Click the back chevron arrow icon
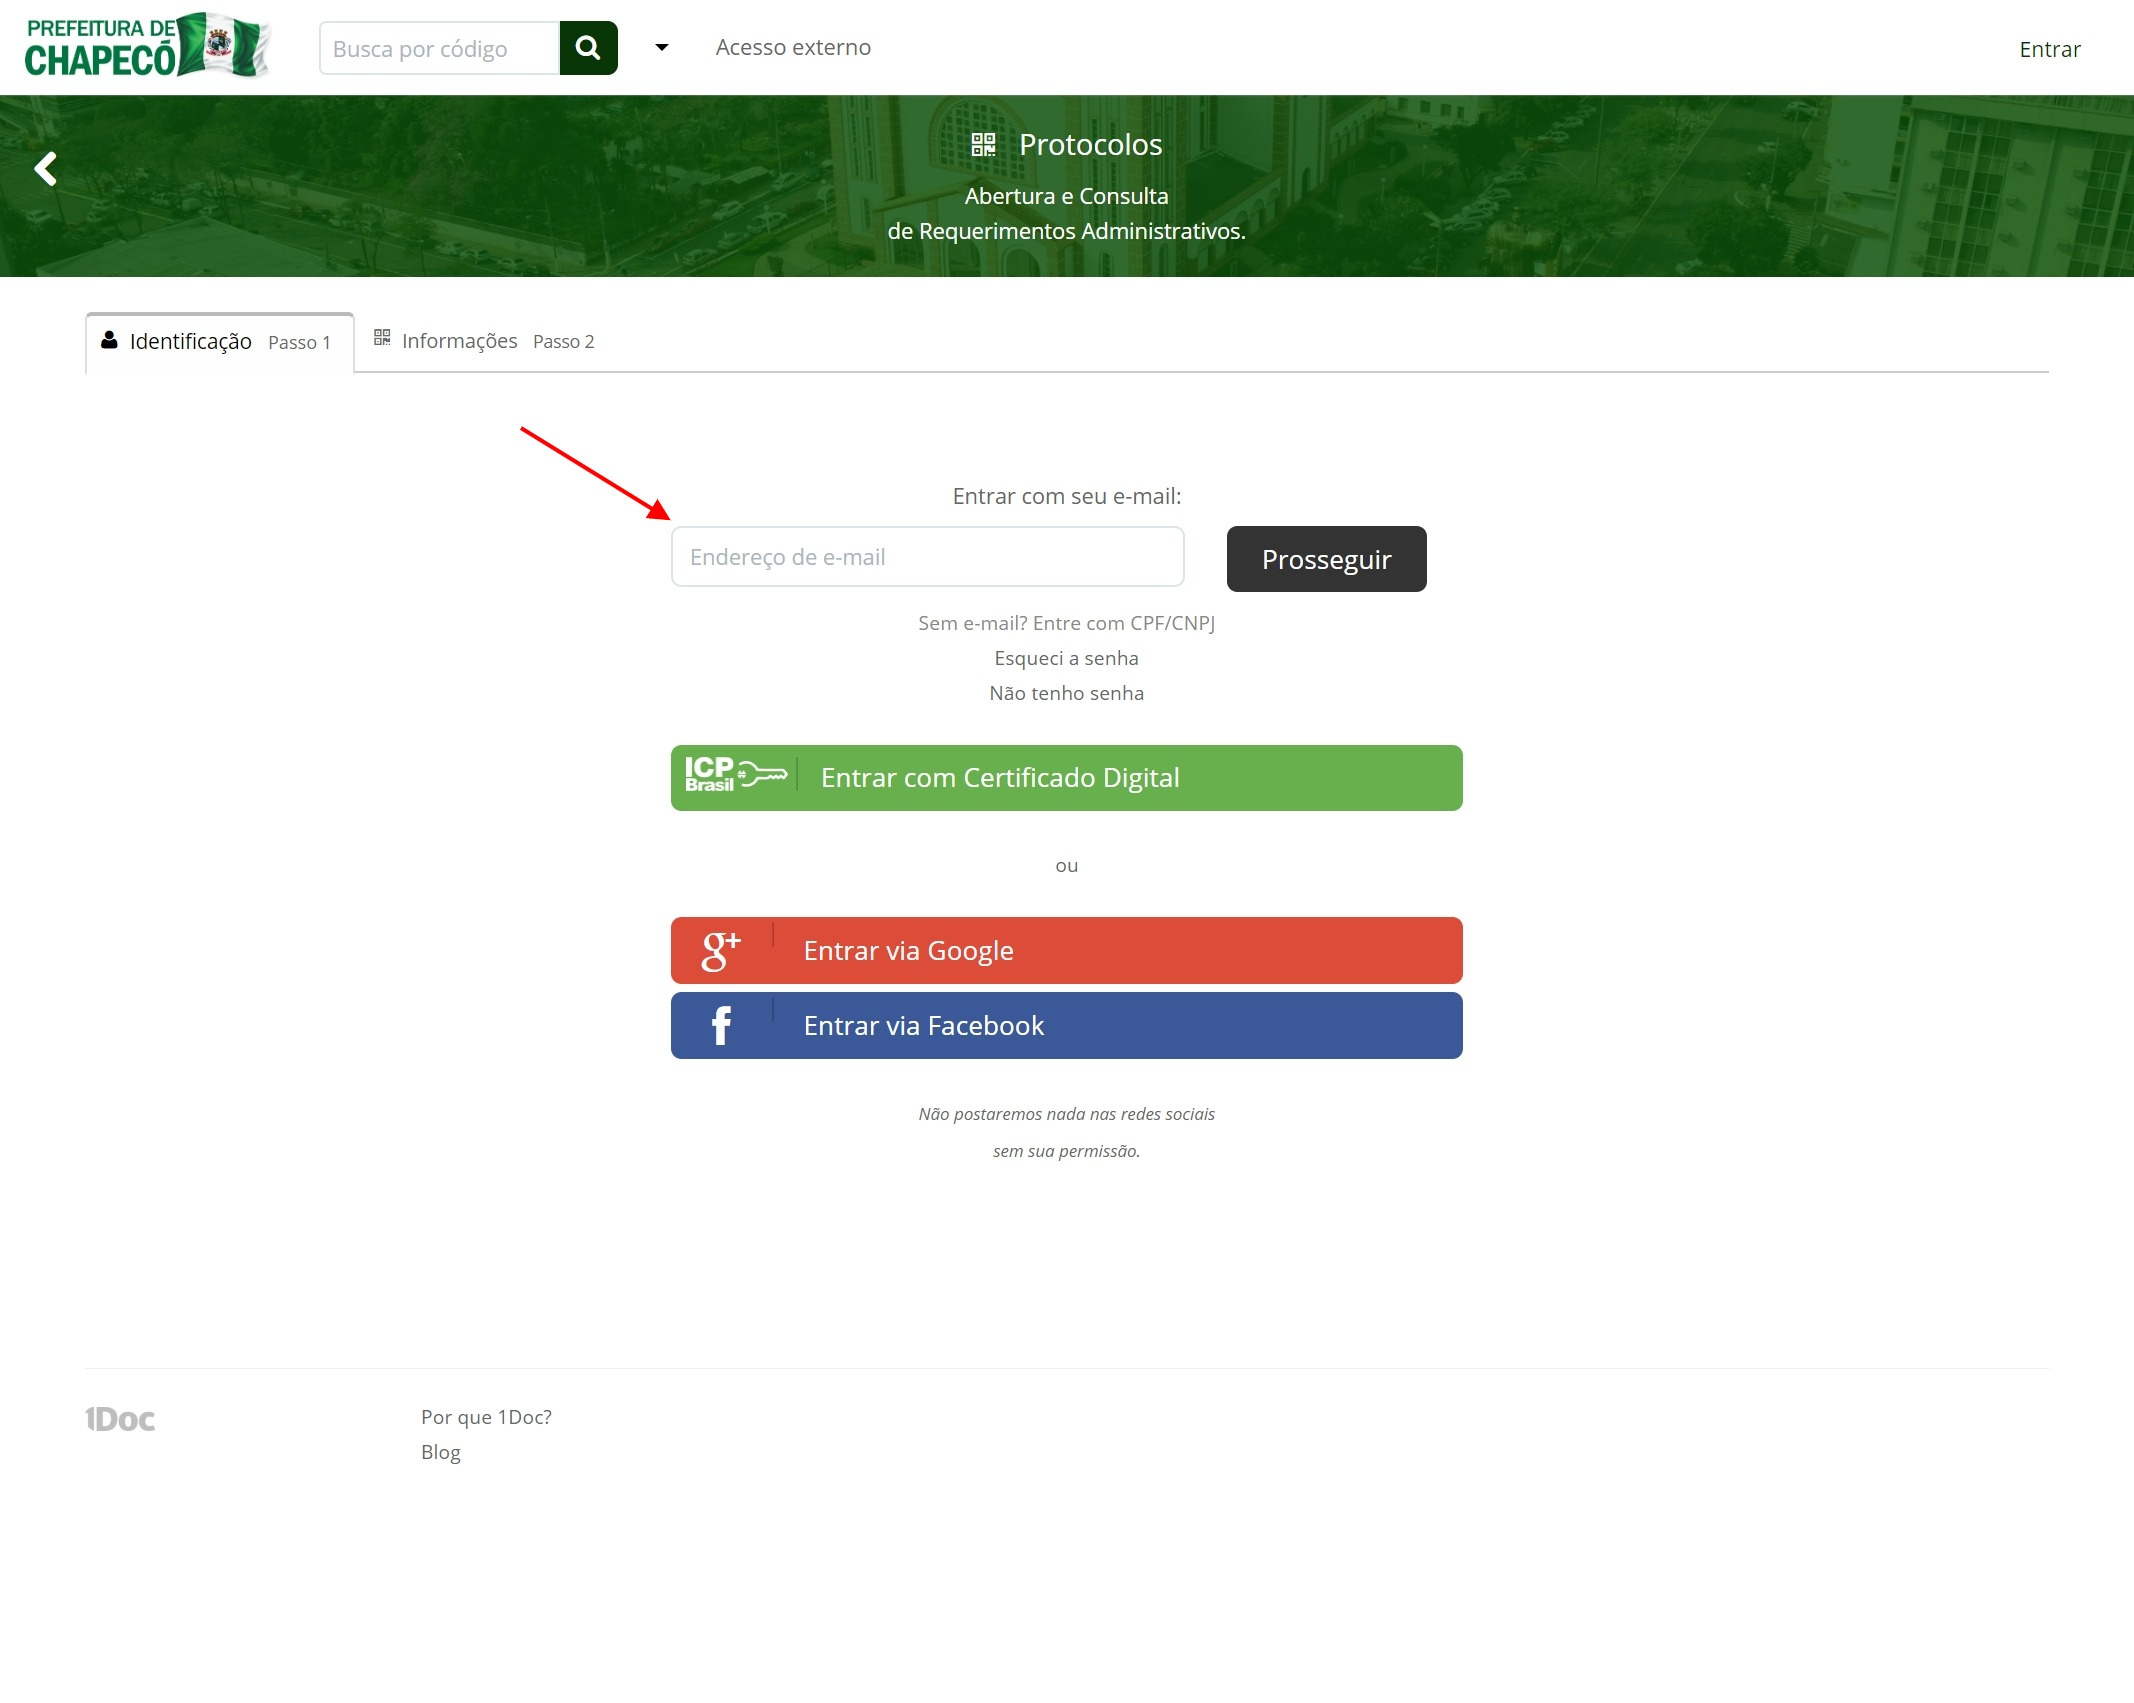 [46, 169]
